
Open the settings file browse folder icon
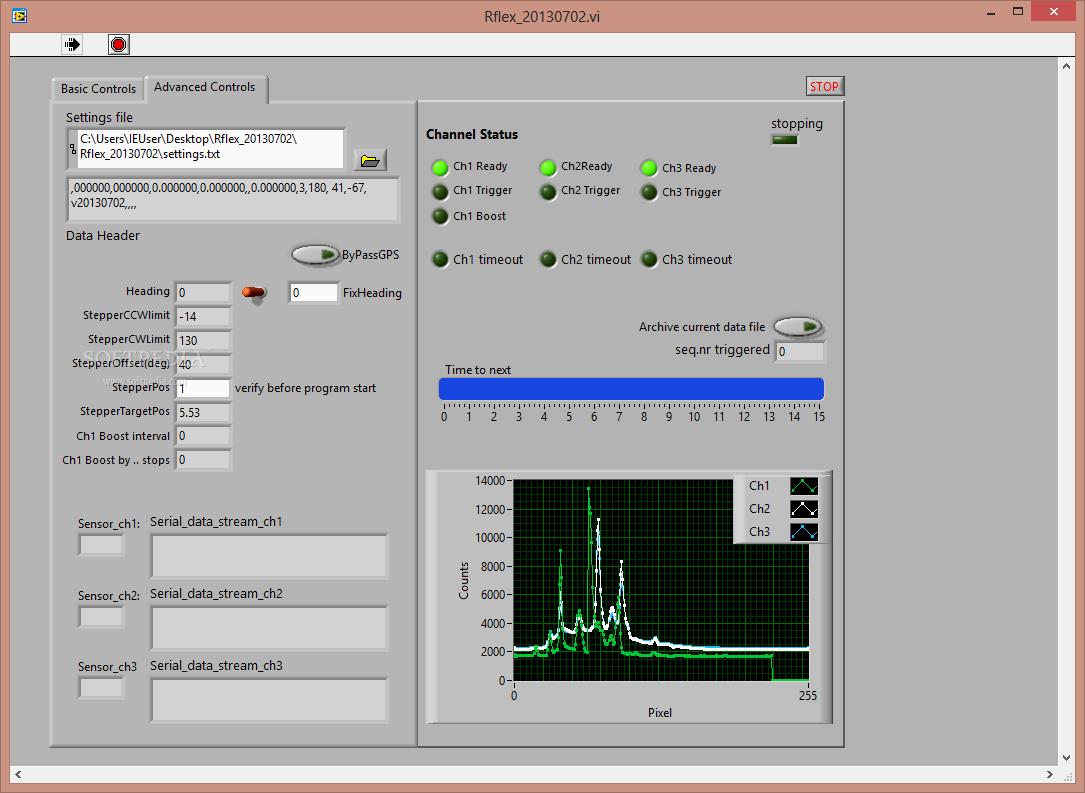370,161
